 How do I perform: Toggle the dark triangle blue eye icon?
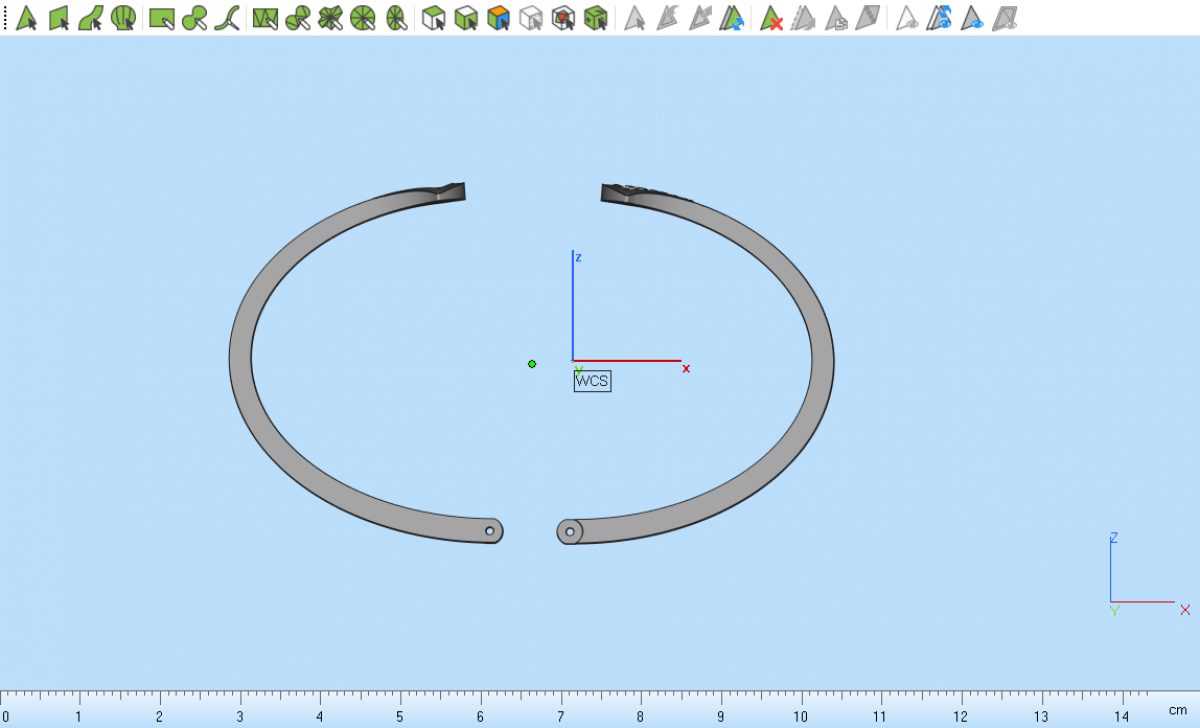(971, 18)
